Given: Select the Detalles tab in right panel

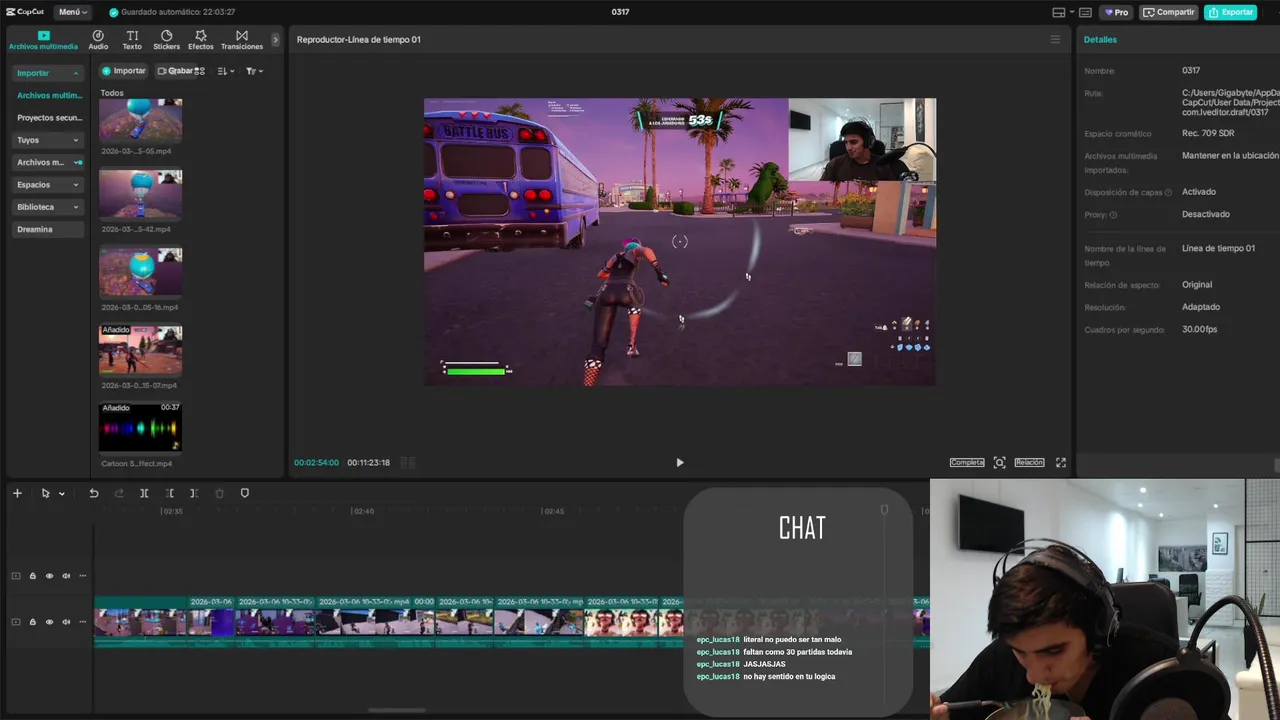Looking at the screenshot, I should 1100,40.
